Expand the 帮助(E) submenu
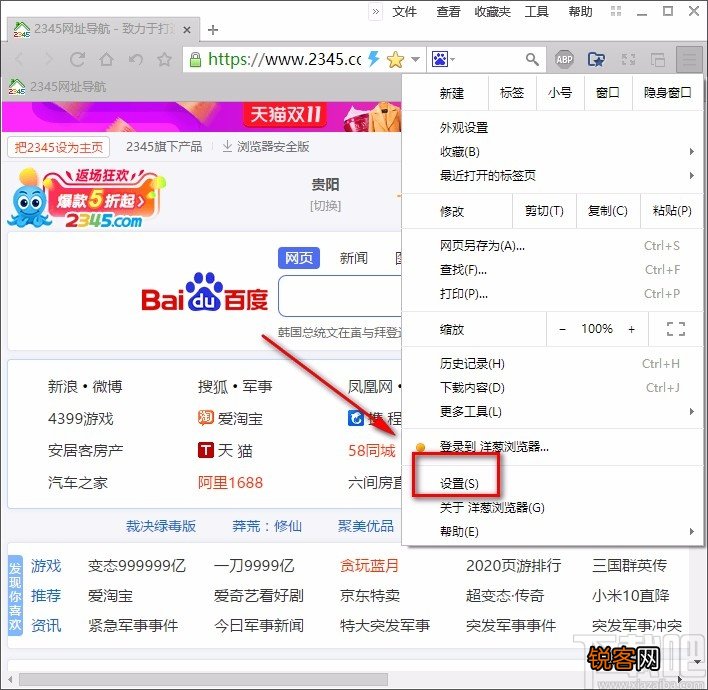This screenshot has width=708, height=690. (x=691, y=531)
